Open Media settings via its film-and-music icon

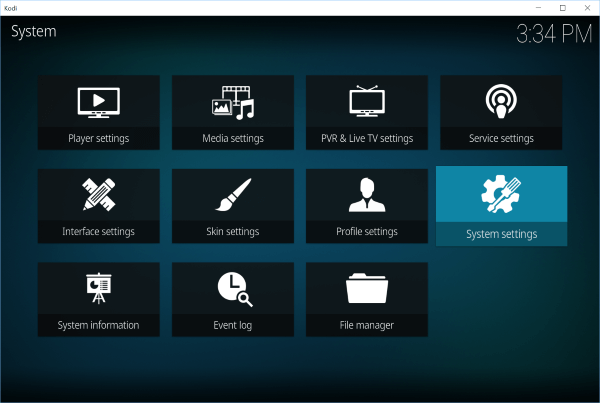[233, 101]
